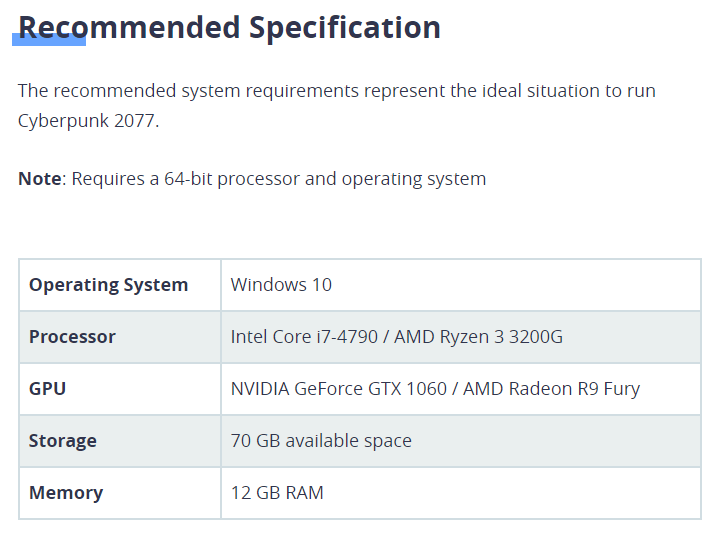Image resolution: width=723 pixels, height=553 pixels.
Task: Click the blue highlight under the heading
Action: [x=49, y=40]
